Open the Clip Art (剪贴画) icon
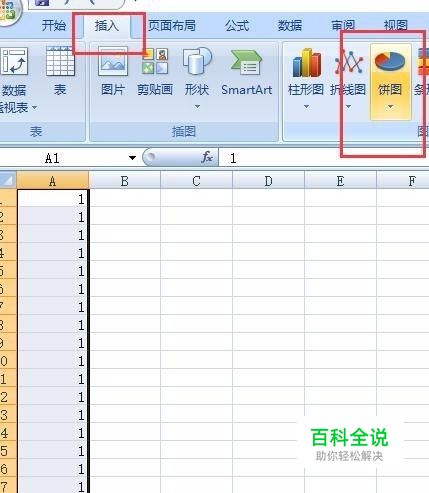This screenshot has width=429, height=493. coord(155,61)
